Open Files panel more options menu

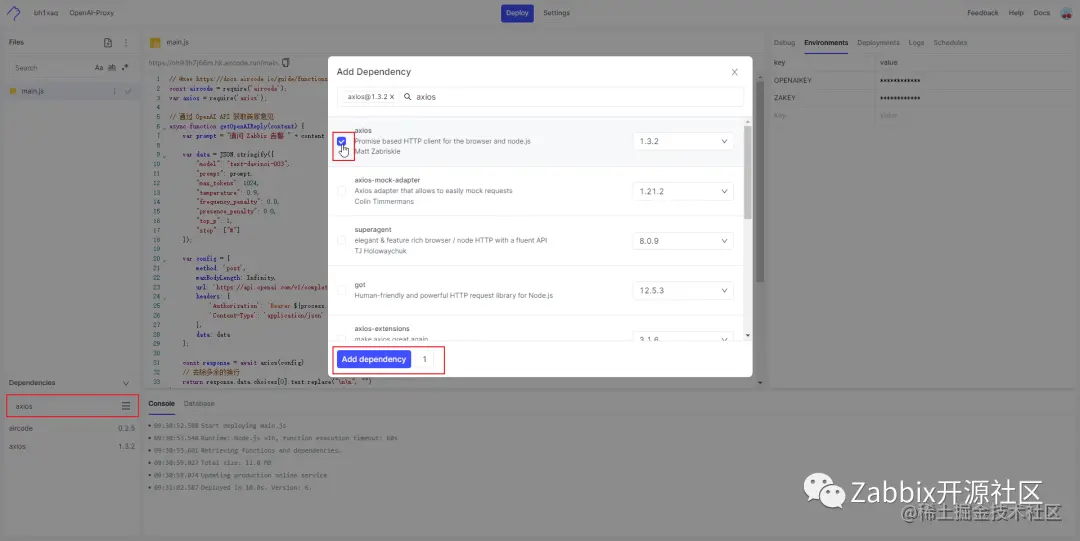[126, 43]
